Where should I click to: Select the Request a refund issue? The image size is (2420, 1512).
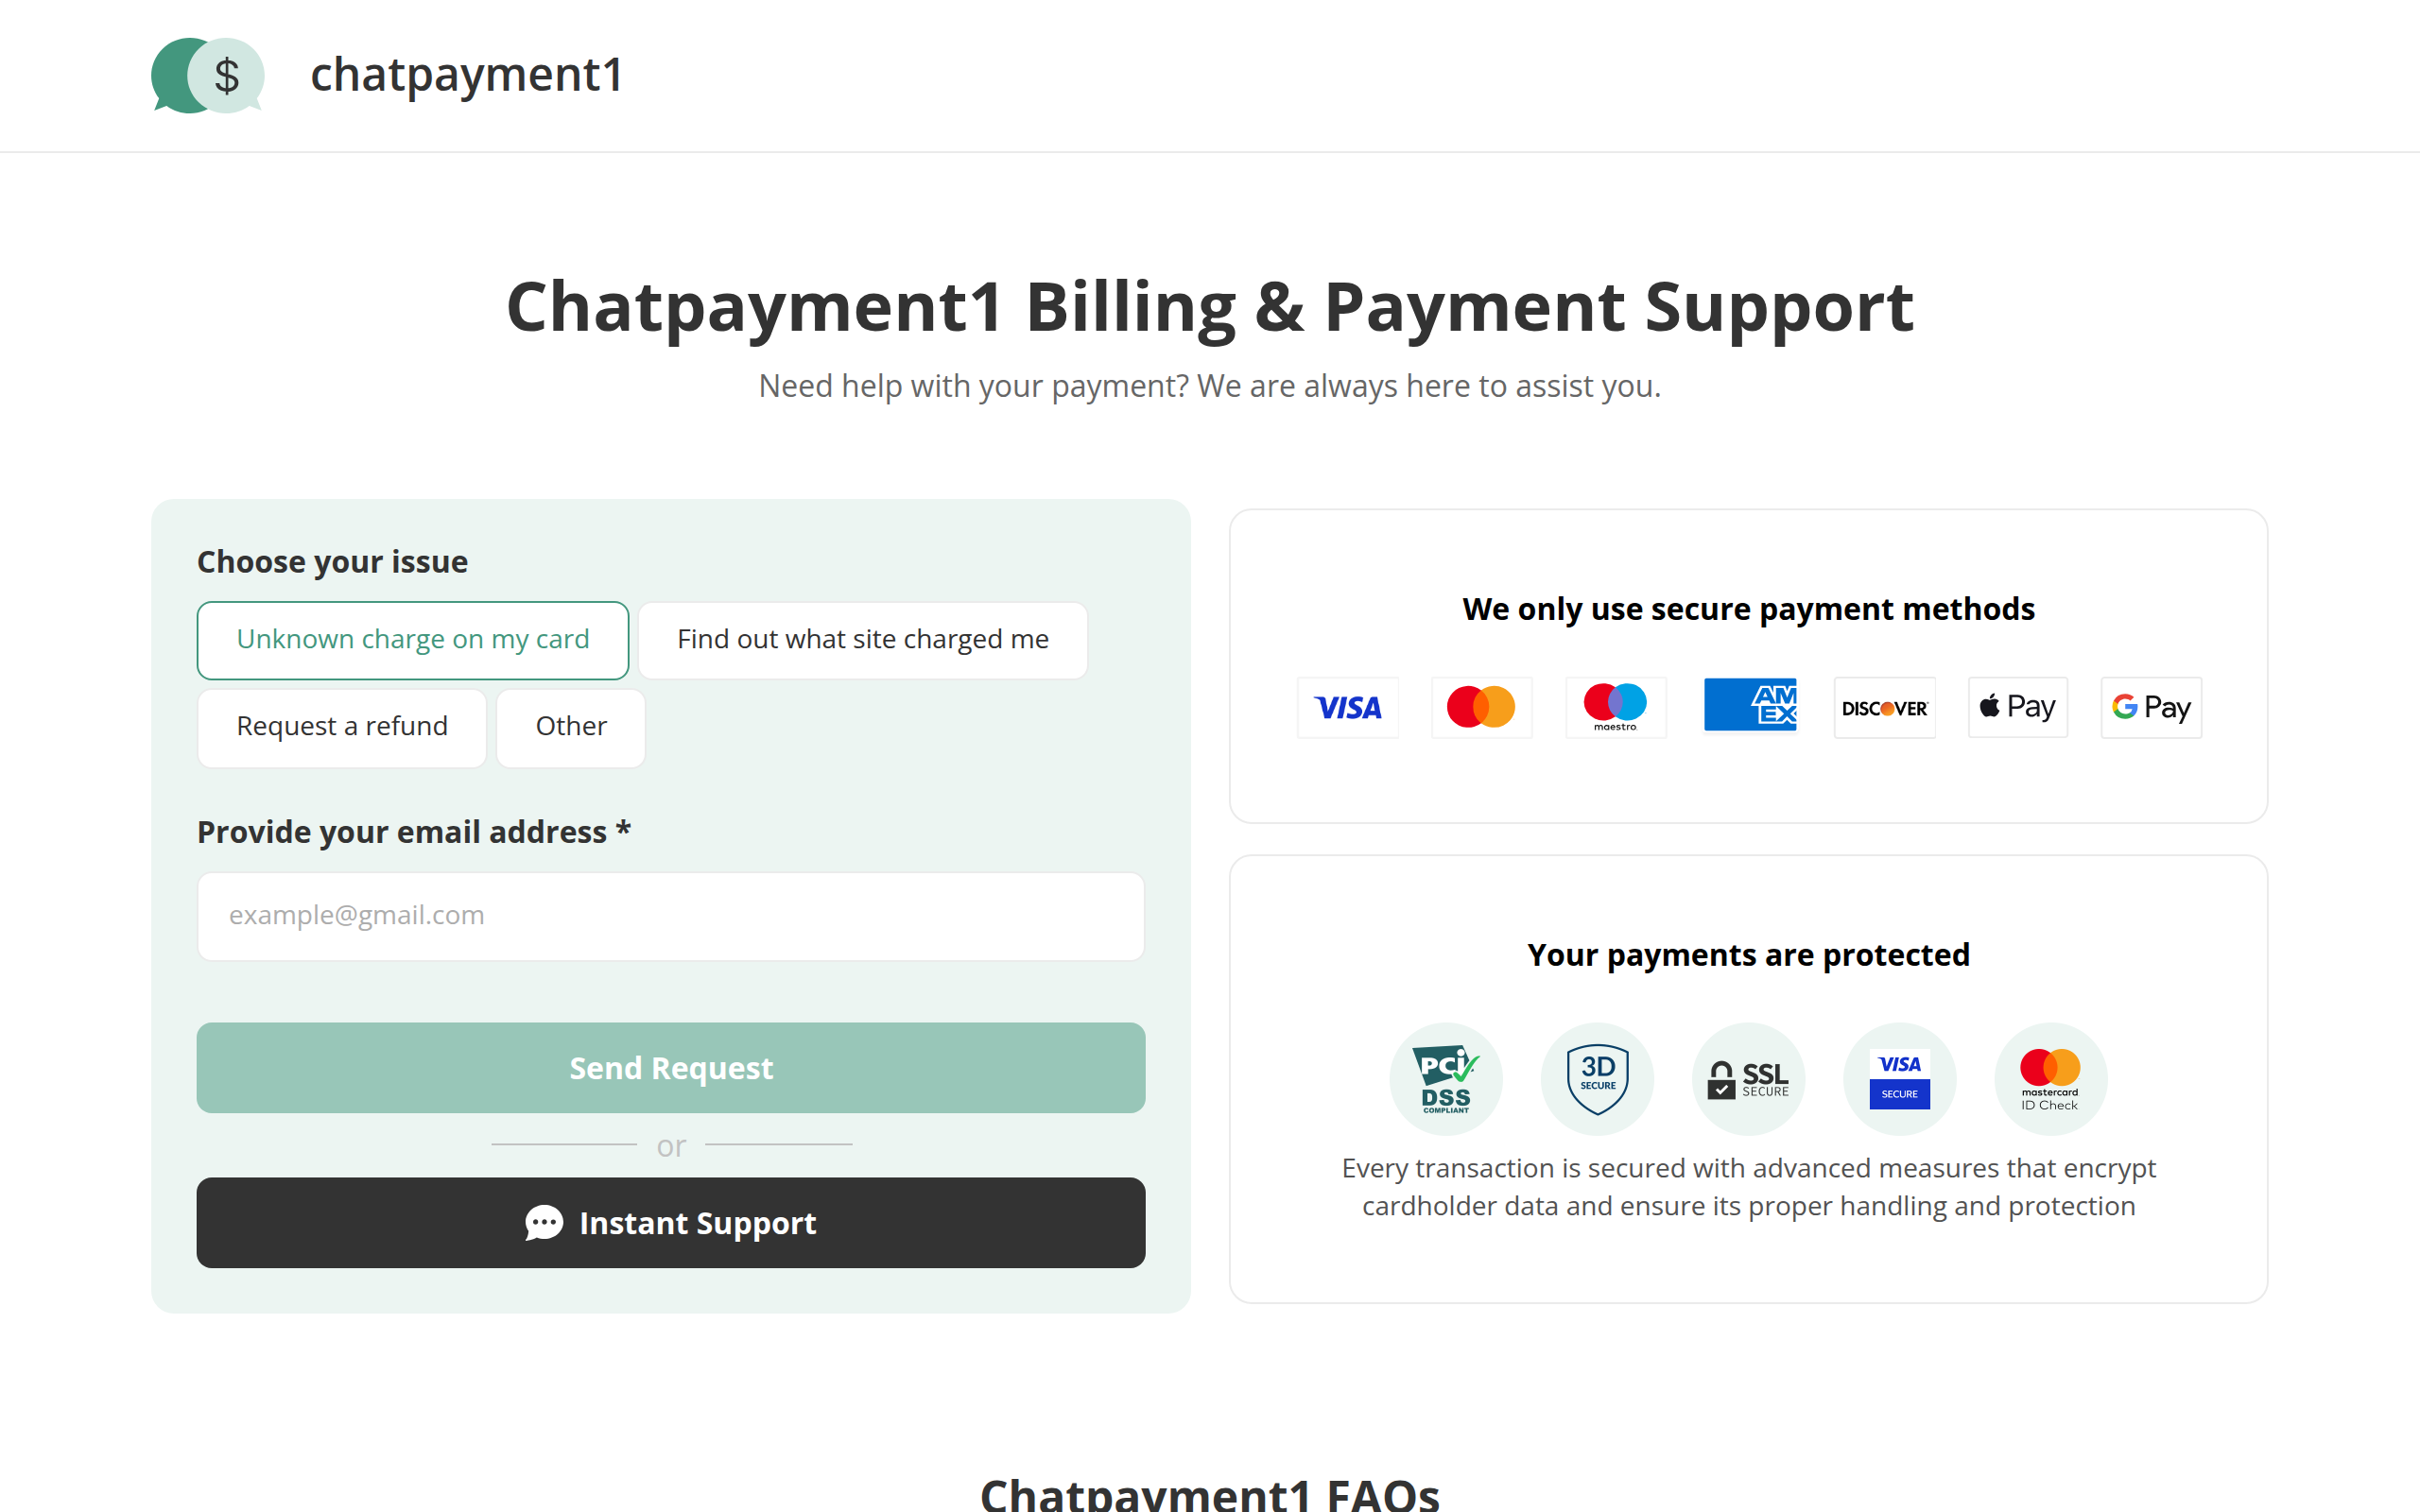tap(342, 727)
